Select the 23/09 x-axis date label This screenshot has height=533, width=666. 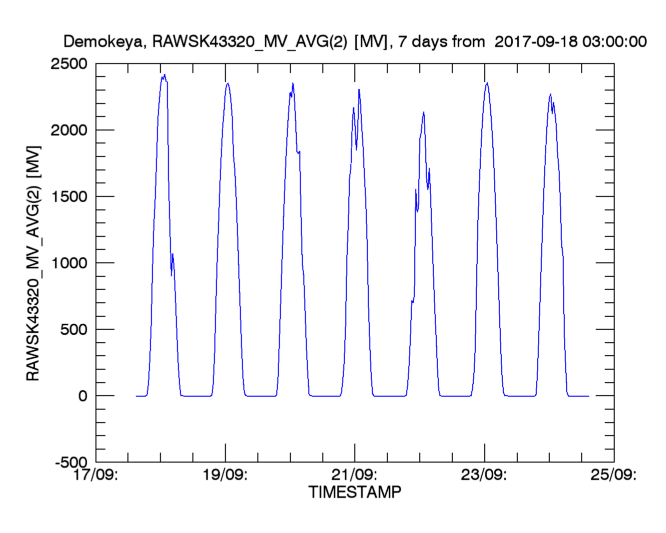pos(483,475)
